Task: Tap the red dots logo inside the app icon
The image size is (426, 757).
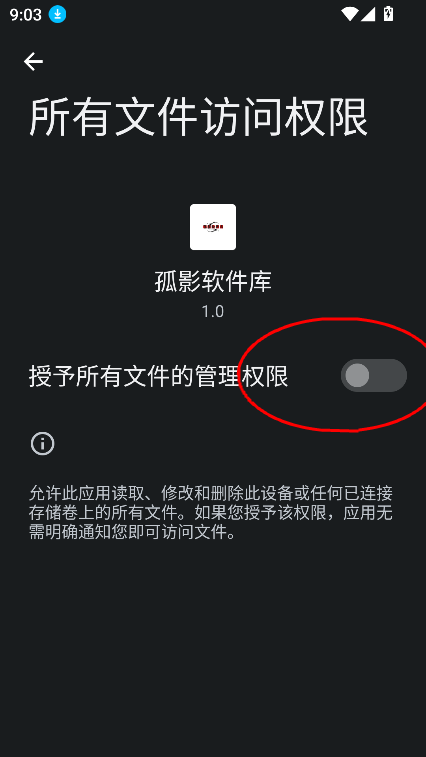Action: (213, 226)
